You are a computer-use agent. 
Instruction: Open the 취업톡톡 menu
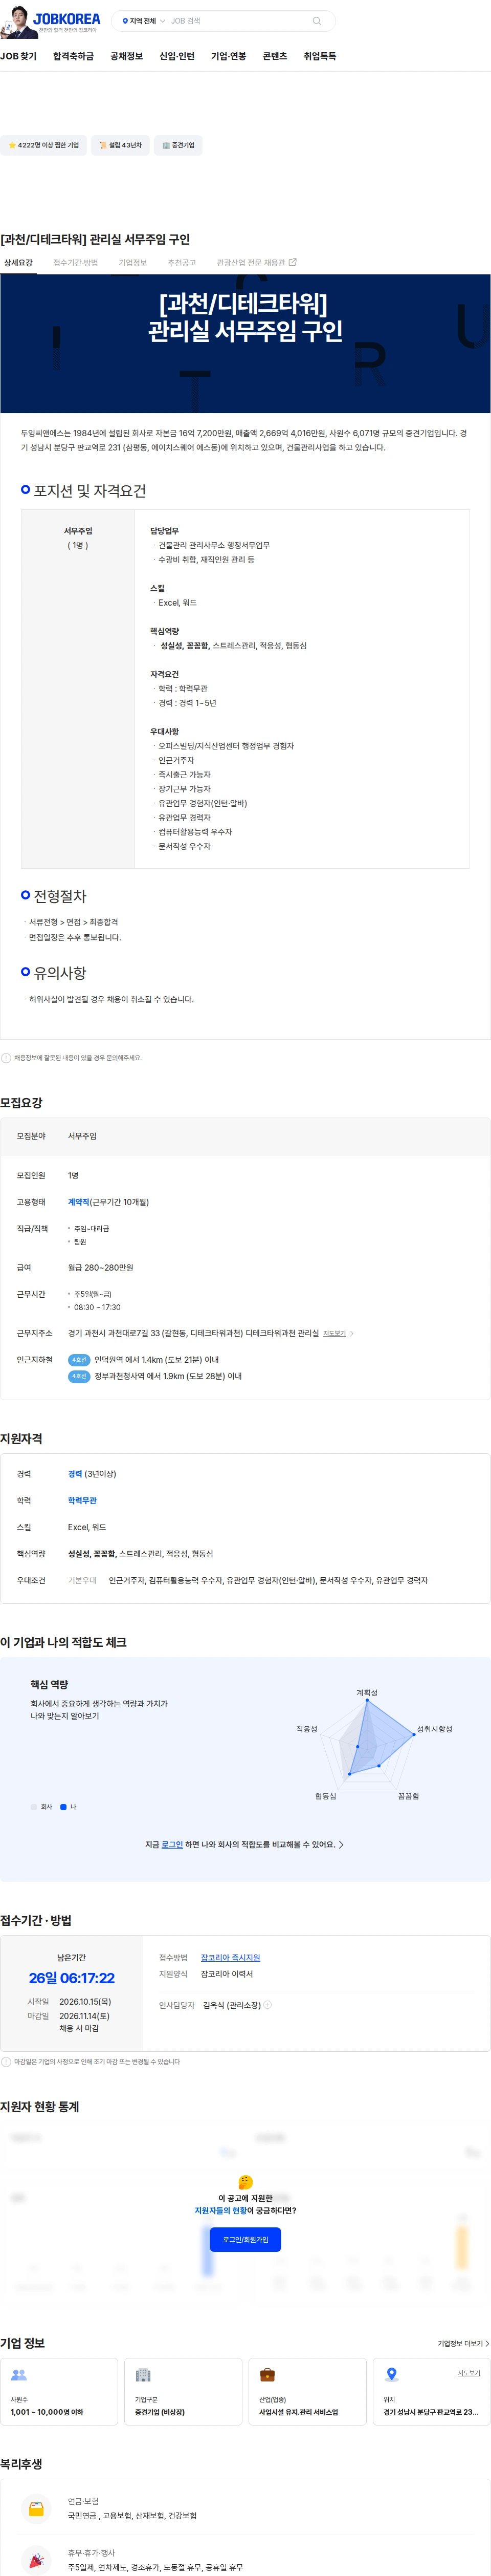[x=320, y=56]
